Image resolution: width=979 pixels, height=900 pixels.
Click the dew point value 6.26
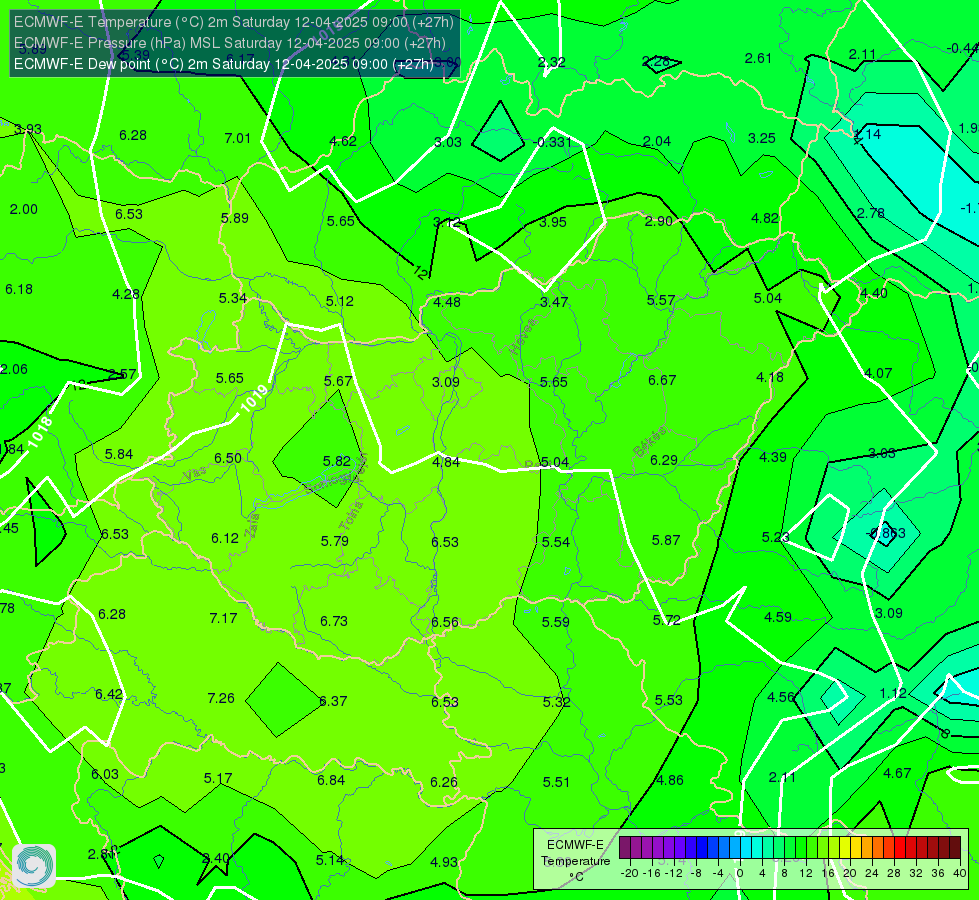(x=444, y=782)
